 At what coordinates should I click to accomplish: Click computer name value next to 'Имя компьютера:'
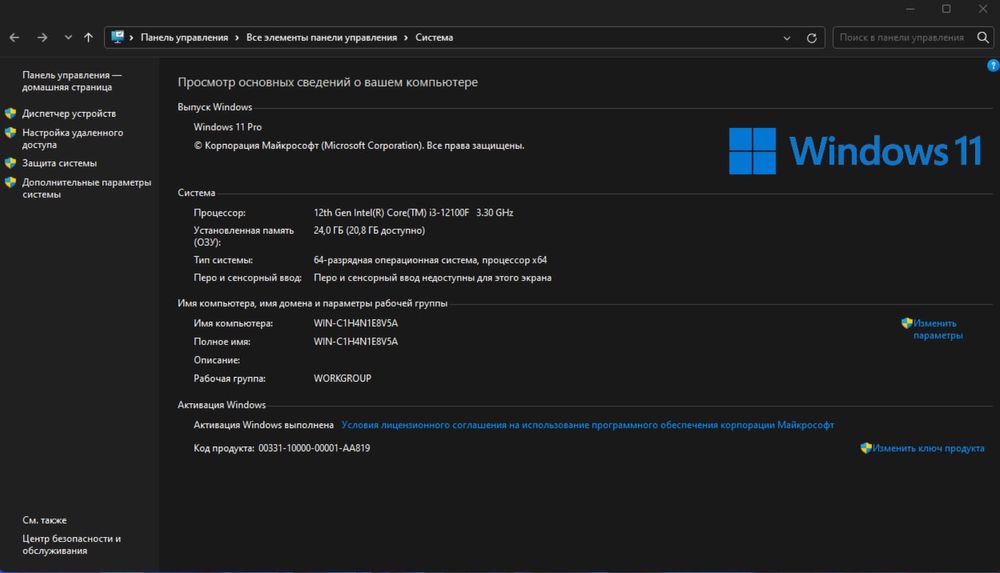click(x=355, y=324)
